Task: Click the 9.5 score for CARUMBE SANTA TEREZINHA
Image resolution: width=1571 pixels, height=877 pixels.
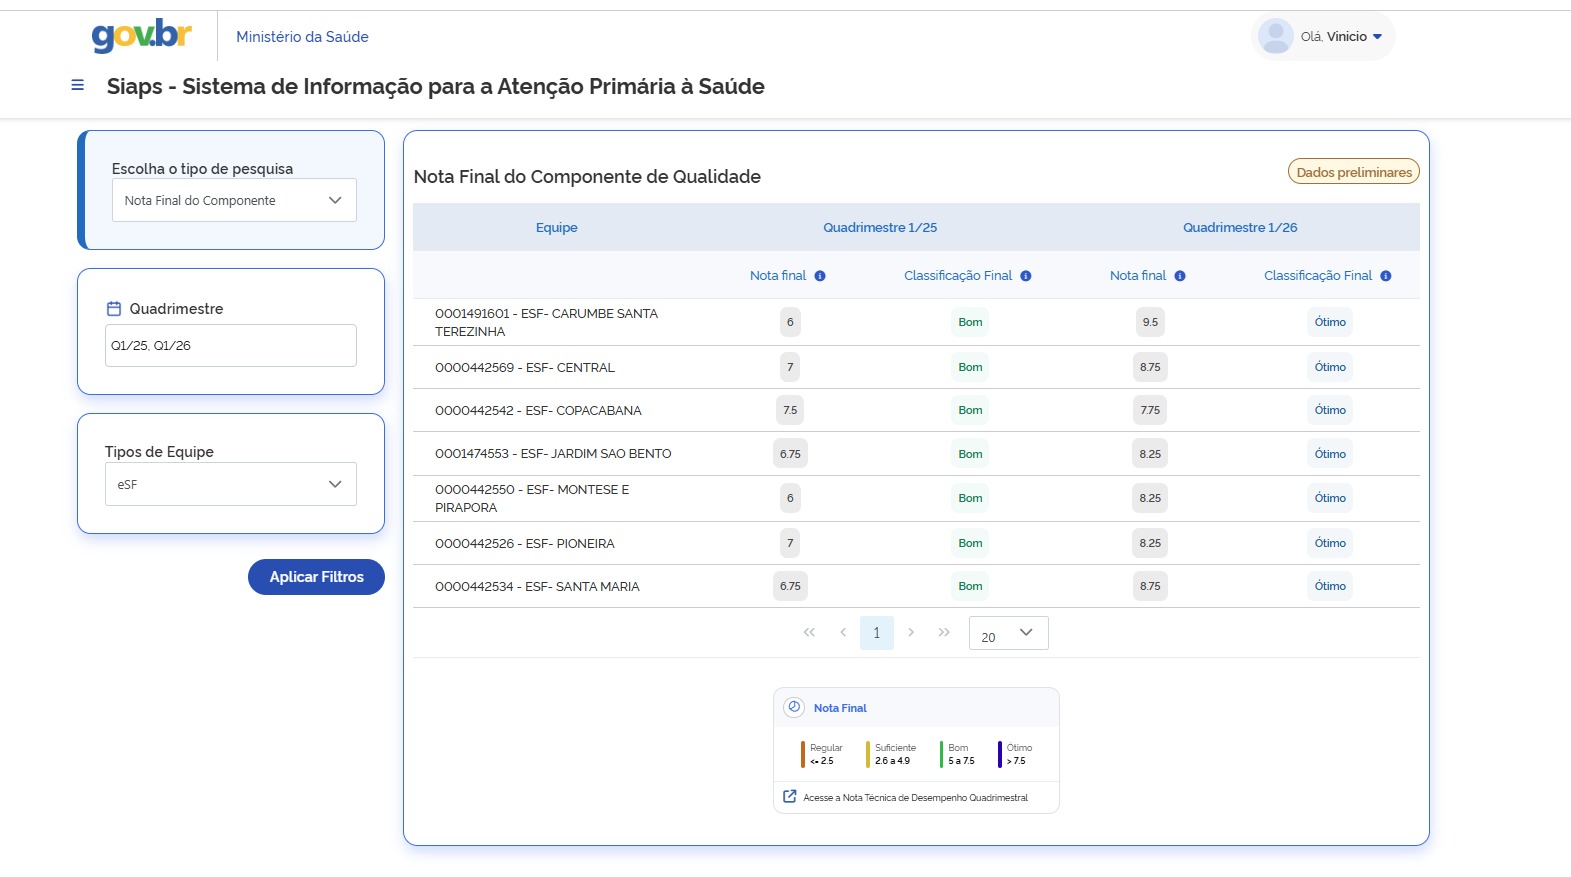Action: point(1150,322)
